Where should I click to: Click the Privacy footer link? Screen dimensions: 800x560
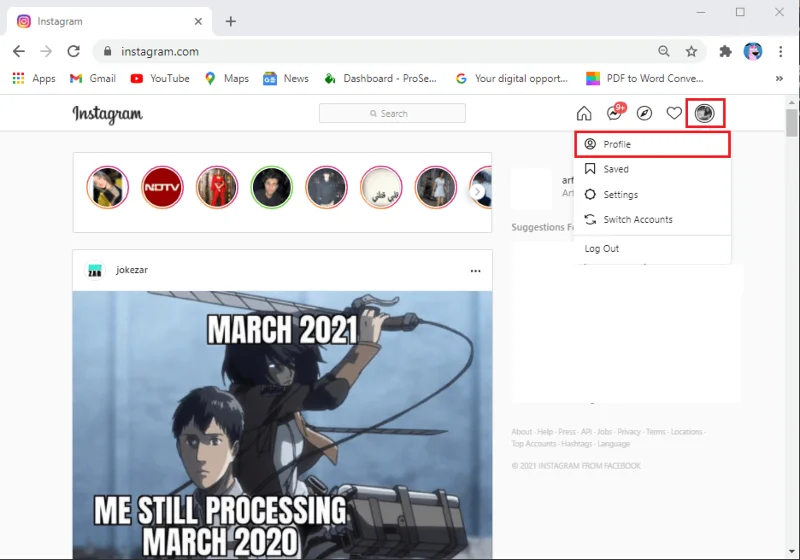pyautogui.click(x=629, y=431)
